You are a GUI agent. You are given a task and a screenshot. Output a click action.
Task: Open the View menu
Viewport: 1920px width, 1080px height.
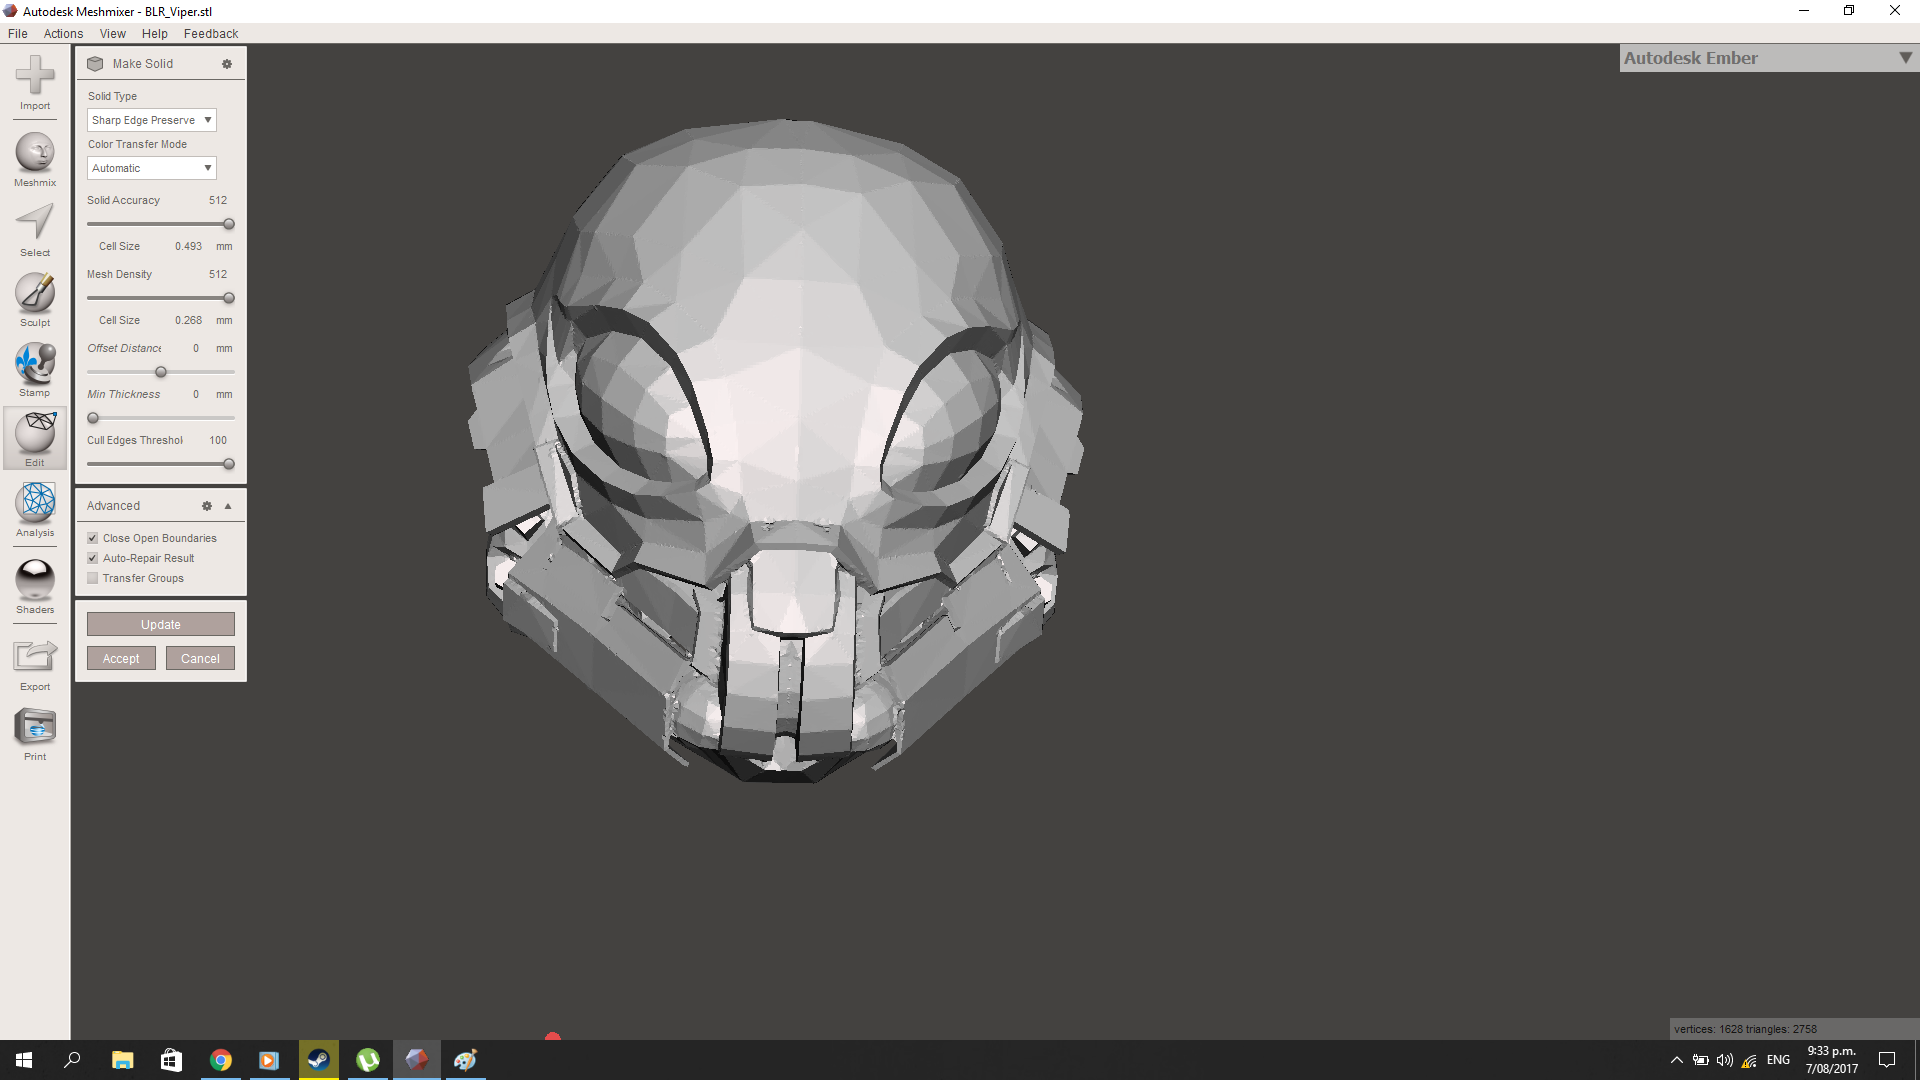click(113, 34)
